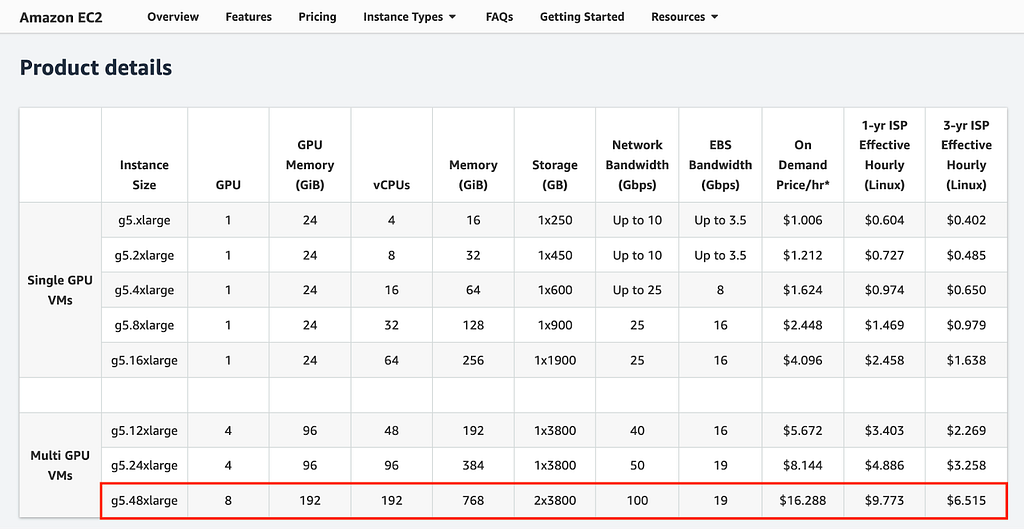The image size is (1024, 529).
Task: Click the 384 memory value
Action: coord(473,466)
